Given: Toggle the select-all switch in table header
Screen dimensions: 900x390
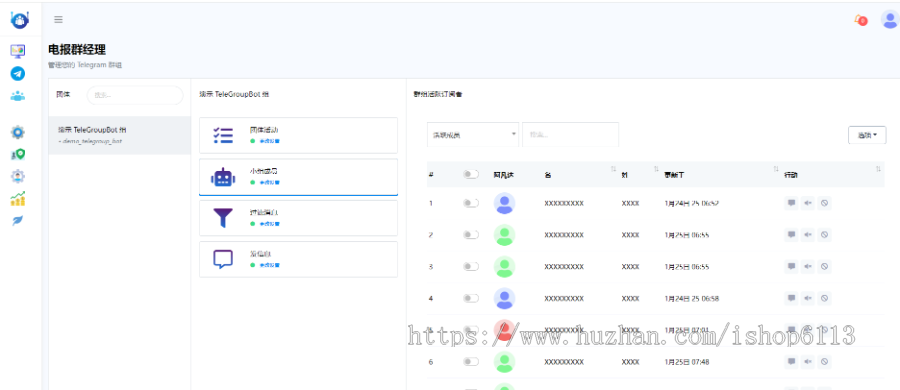Looking at the screenshot, I should click(471, 174).
